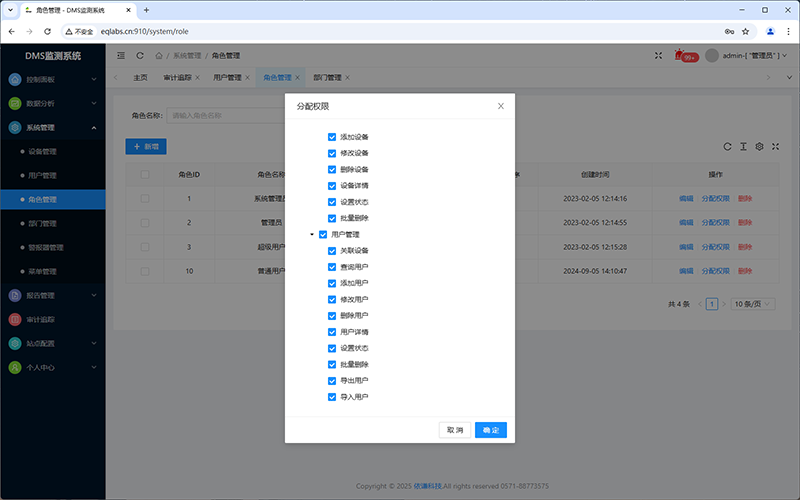The height and width of the screenshot is (500, 800).
Task: Click the 确定 button to confirm permissions
Action: [x=491, y=430]
